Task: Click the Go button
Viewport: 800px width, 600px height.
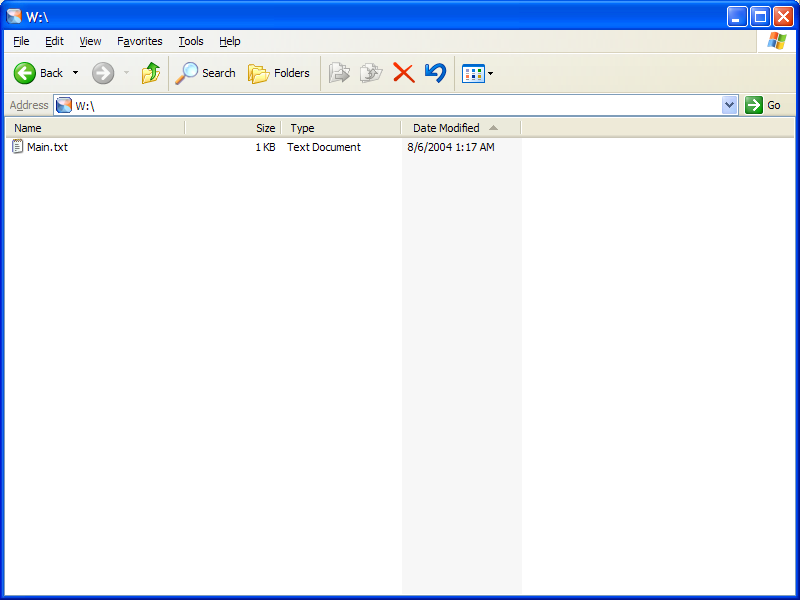Action: 763,105
